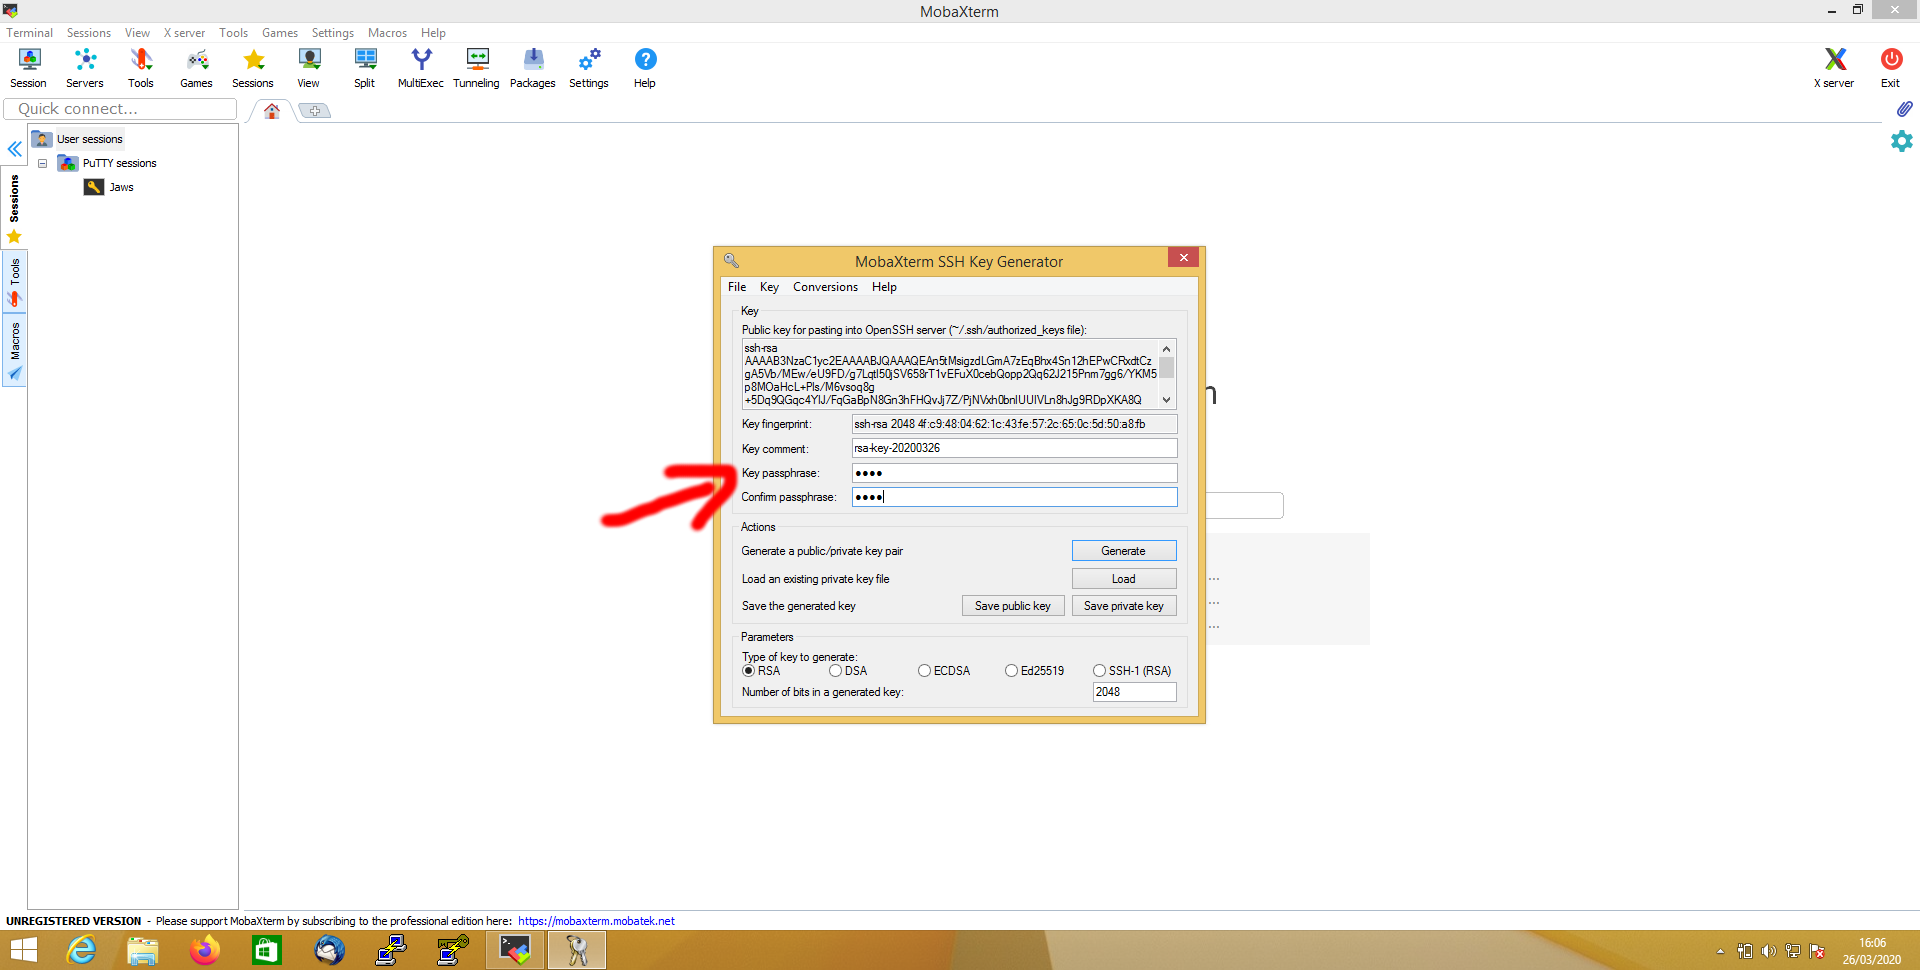Close the SSH Key Generator dialog

point(1183,258)
